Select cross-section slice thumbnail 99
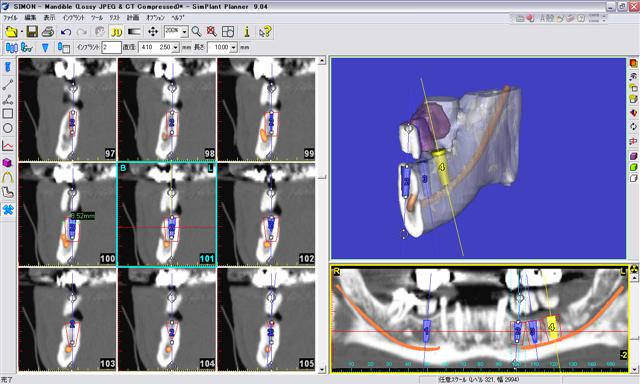Screen dimensions: 640x384 coord(267,109)
